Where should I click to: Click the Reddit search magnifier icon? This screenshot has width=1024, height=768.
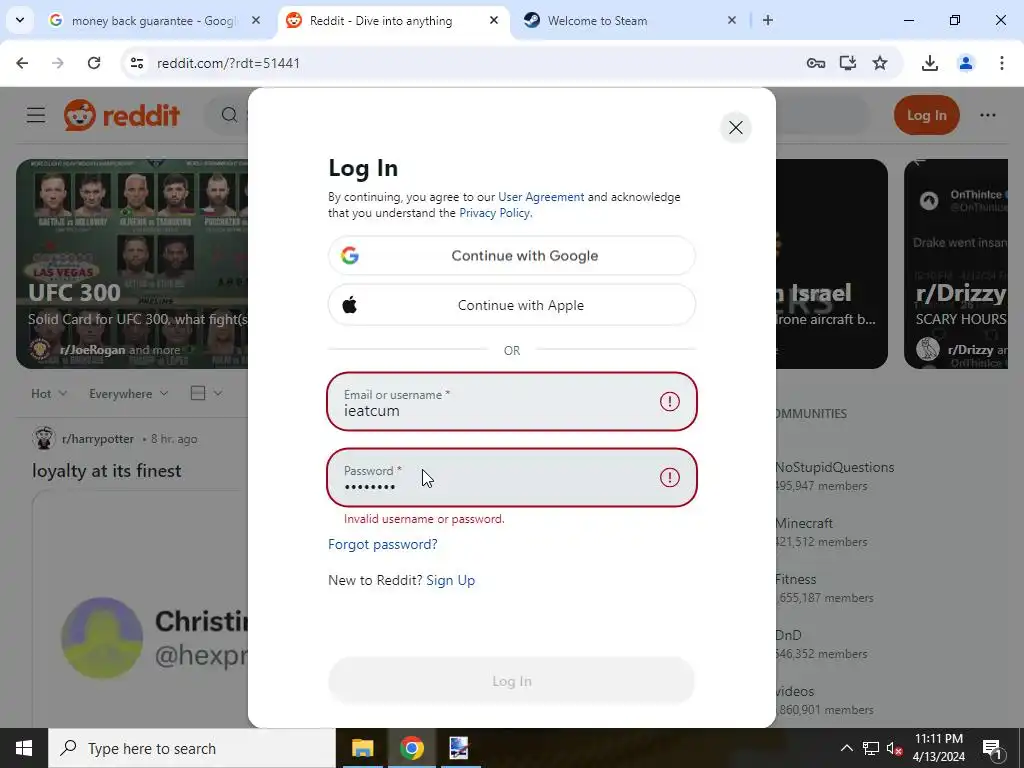(229, 115)
